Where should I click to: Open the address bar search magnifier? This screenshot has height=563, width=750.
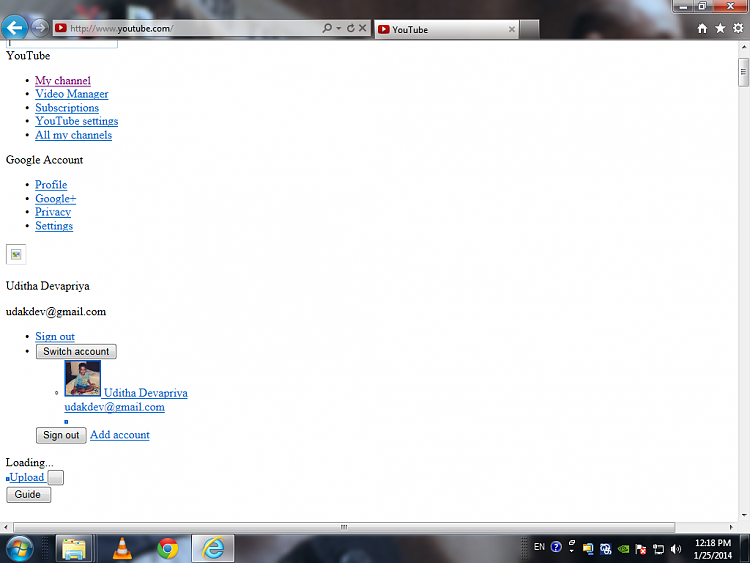(327, 28)
